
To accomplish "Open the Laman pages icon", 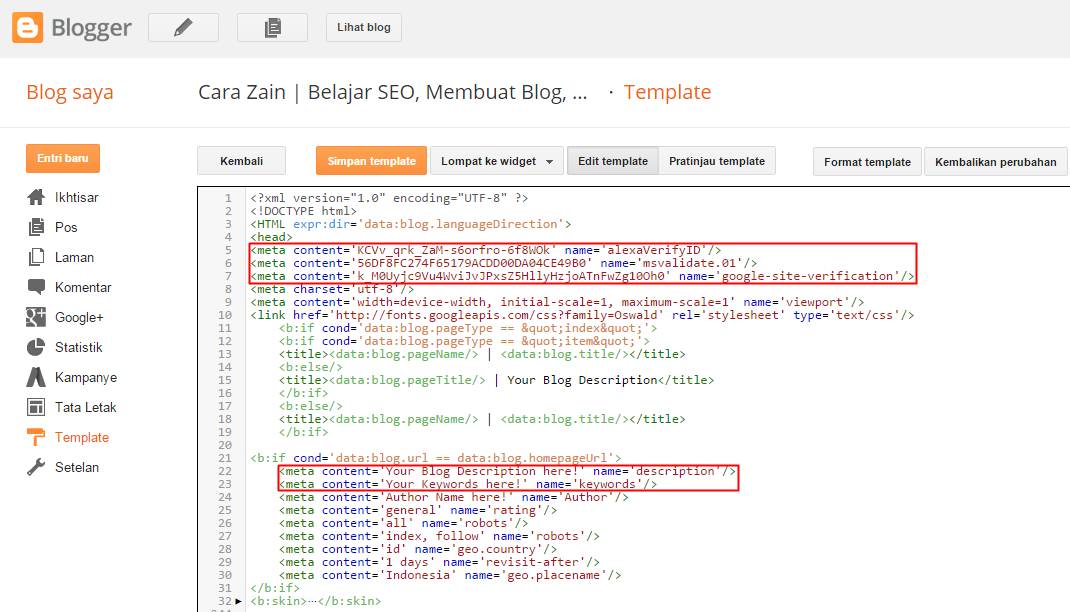I will click(x=35, y=257).
